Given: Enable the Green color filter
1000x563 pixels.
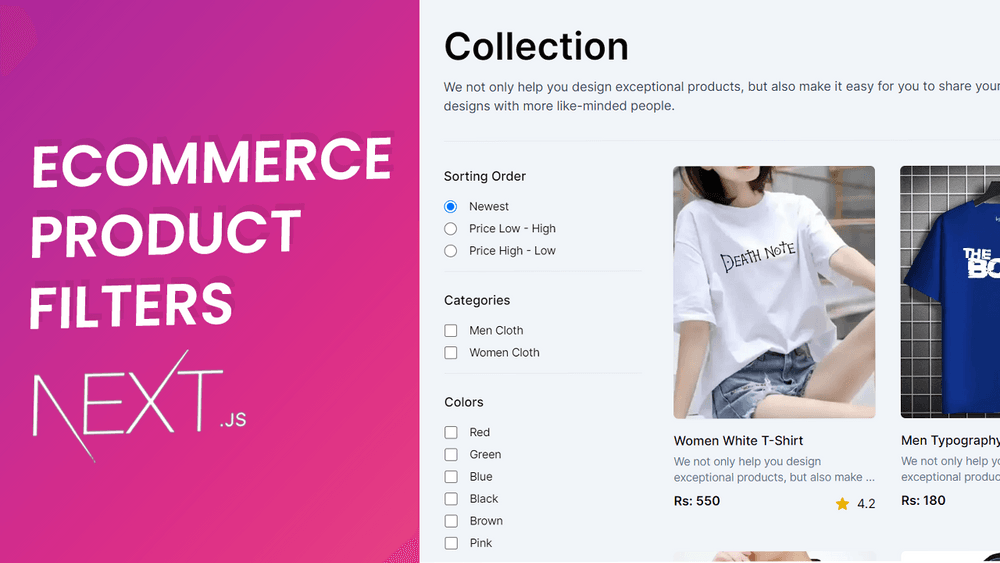Looking at the screenshot, I should coord(451,455).
